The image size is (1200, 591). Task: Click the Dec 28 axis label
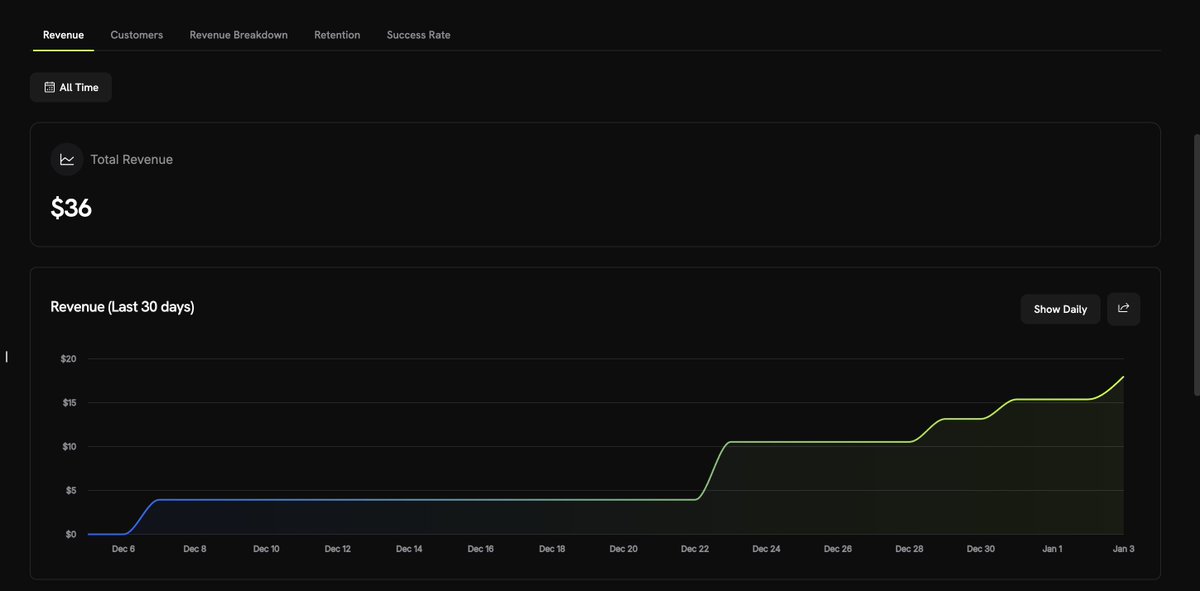(910, 549)
